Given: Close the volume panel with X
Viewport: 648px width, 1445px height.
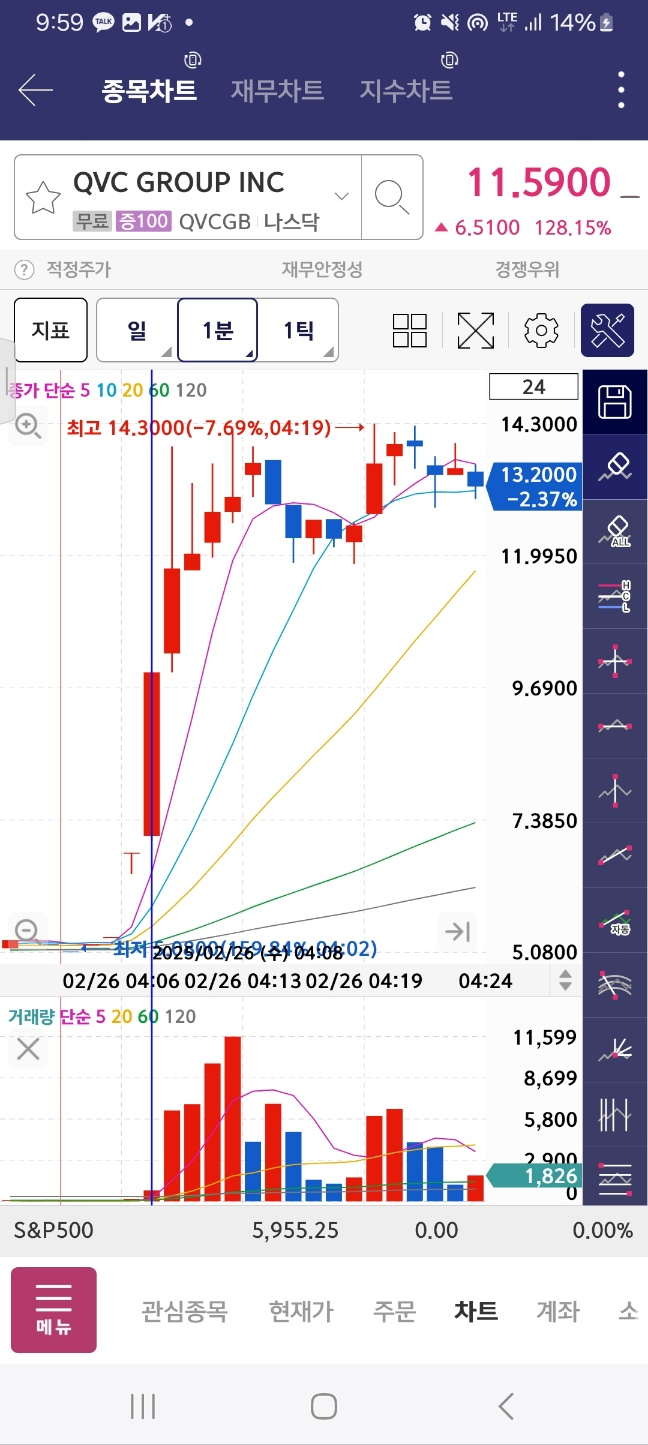Looking at the screenshot, I should (28, 1048).
